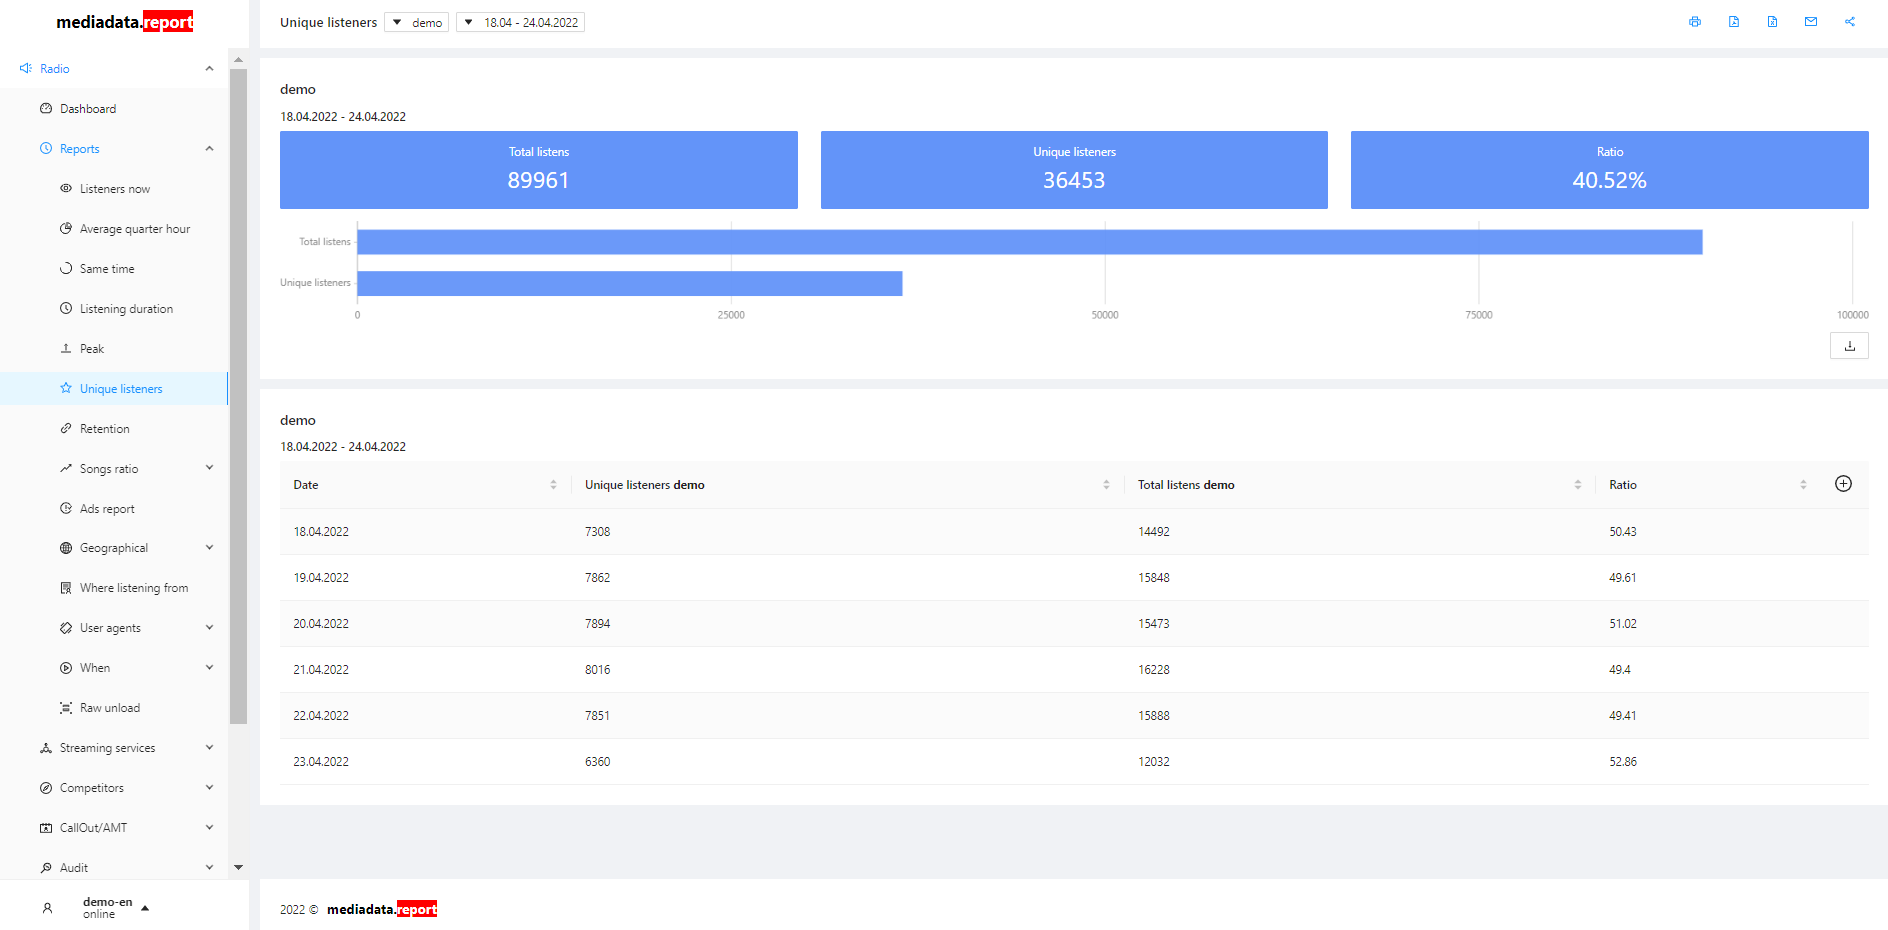Download the bar chart image
The image size is (1888, 930).
(x=1850, y=346)
